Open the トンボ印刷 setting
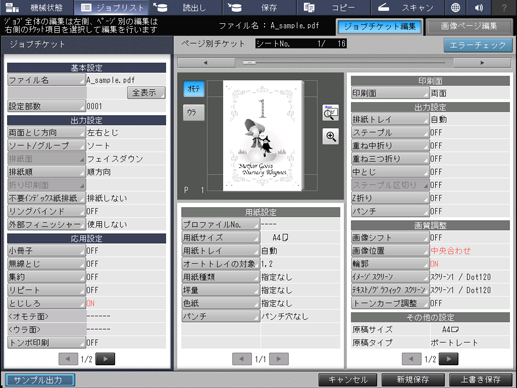This screenshot has height=388, width=517. (x=46, y=343)
